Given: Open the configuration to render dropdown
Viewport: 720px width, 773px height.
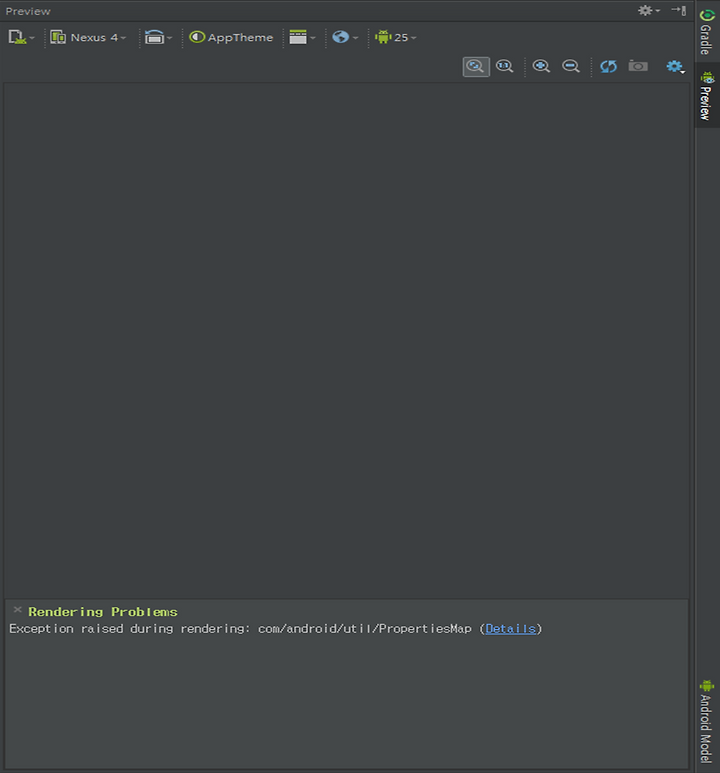Looking at the screenshot, I should click(x=21, y=37).
